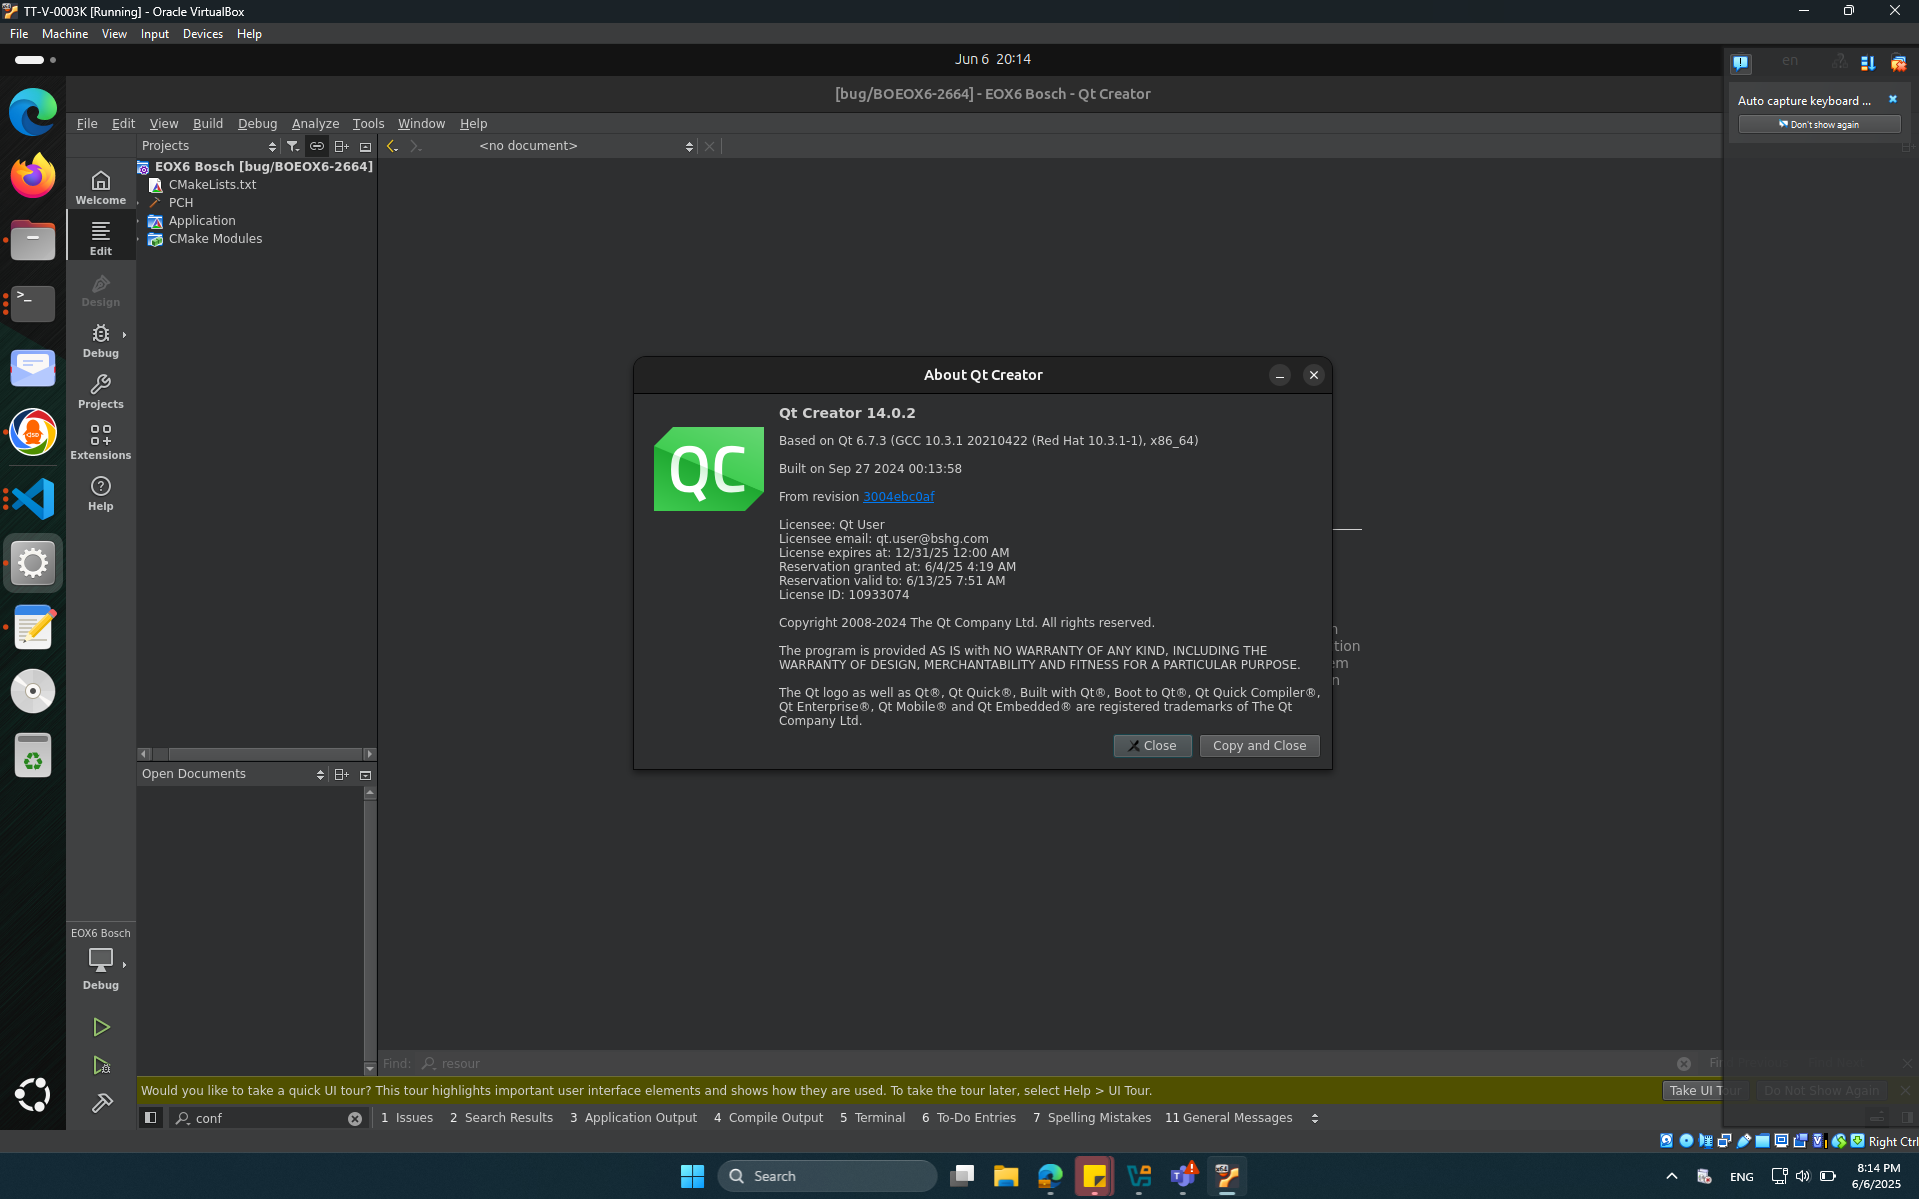Show the Application Output pane
This screenshot has width=1919, height=1199.
pos(633,1118)
